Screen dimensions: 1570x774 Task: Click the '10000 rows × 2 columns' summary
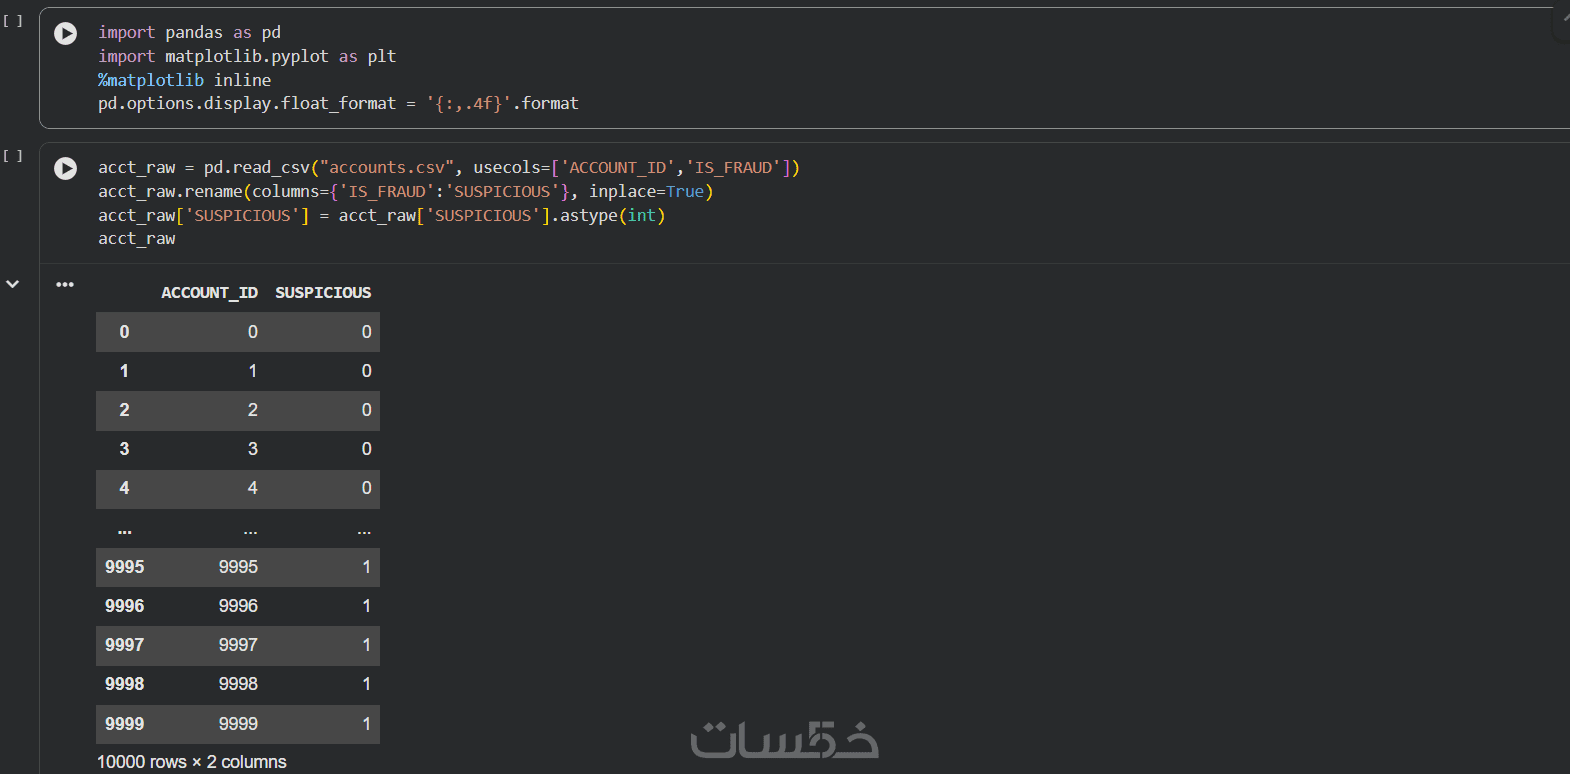(x=192, y=762)
